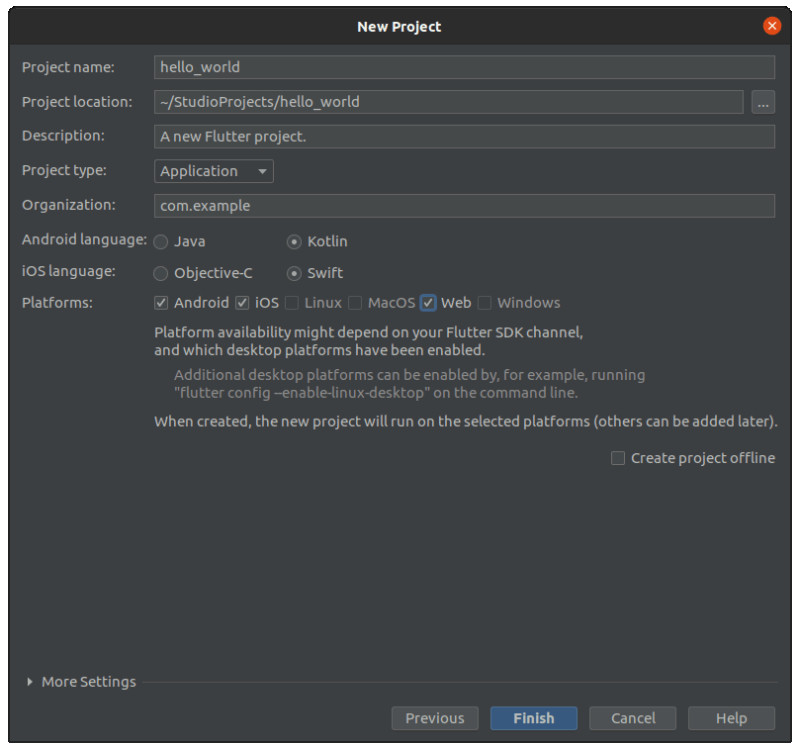Choose Swift for the iOS language
Image resolution: width=800 pixels, height=751 pixels.
(x=294, y=273)
